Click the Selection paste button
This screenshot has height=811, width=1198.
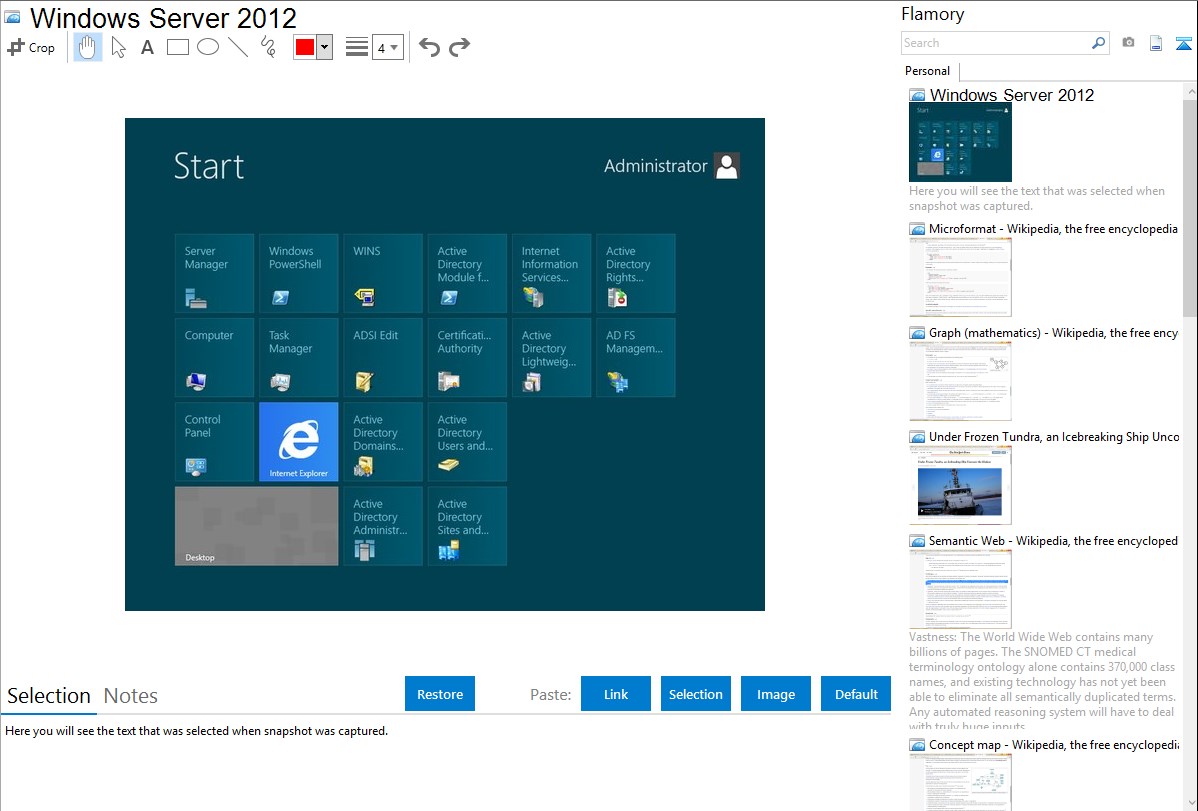tap(696, 694)
